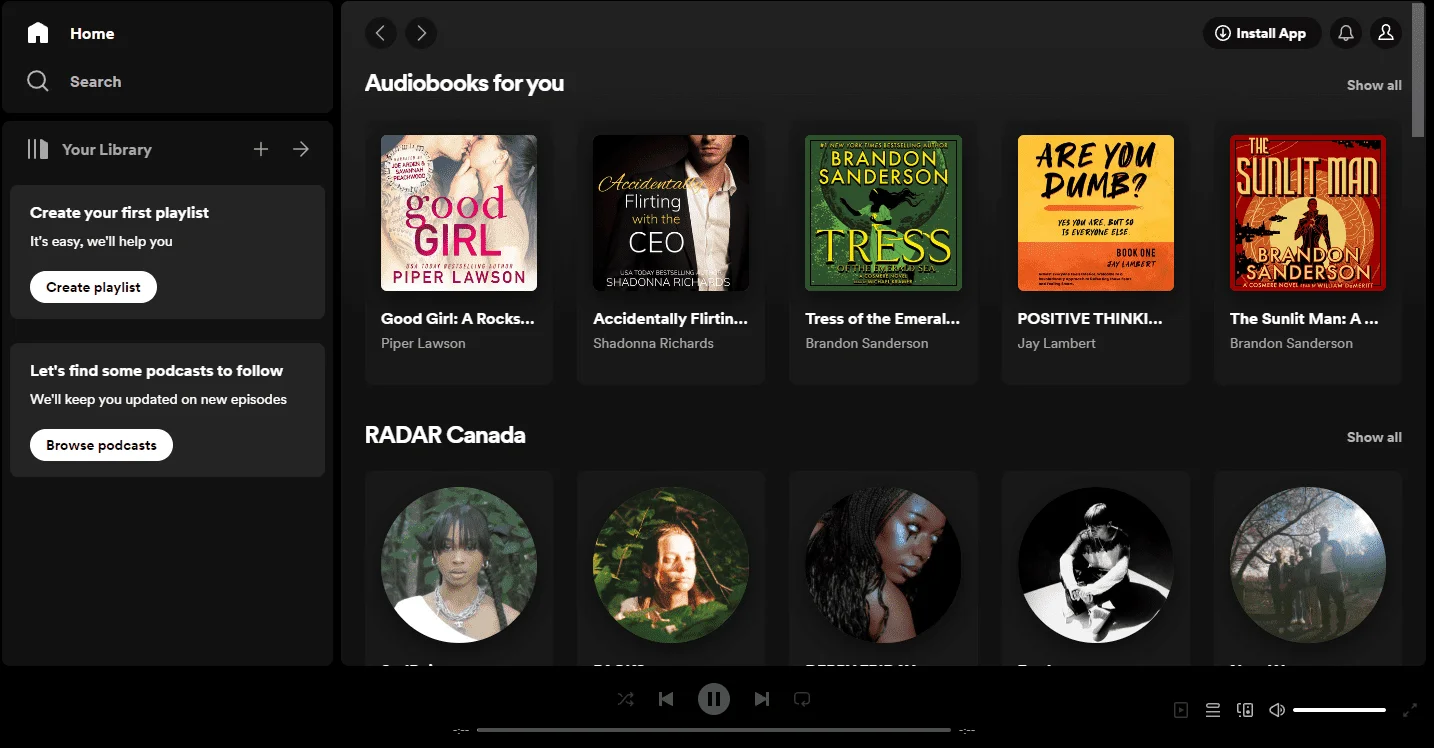Screen dimensions: 1434x748
Task: Click the Create playlist button
Action: coord(93,287)
